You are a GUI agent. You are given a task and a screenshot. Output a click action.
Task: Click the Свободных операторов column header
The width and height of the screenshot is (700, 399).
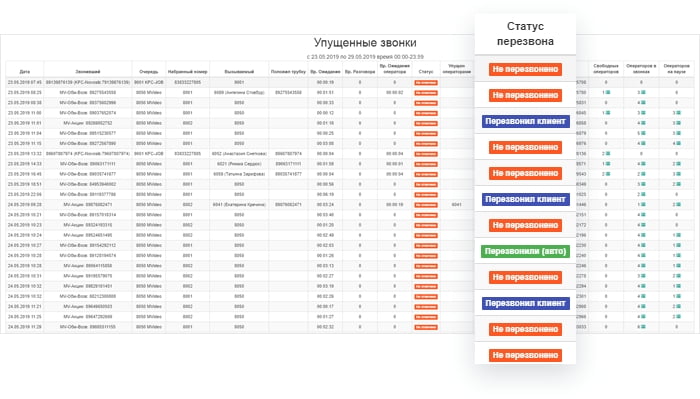pyautogui.click(x=606, y=69)
